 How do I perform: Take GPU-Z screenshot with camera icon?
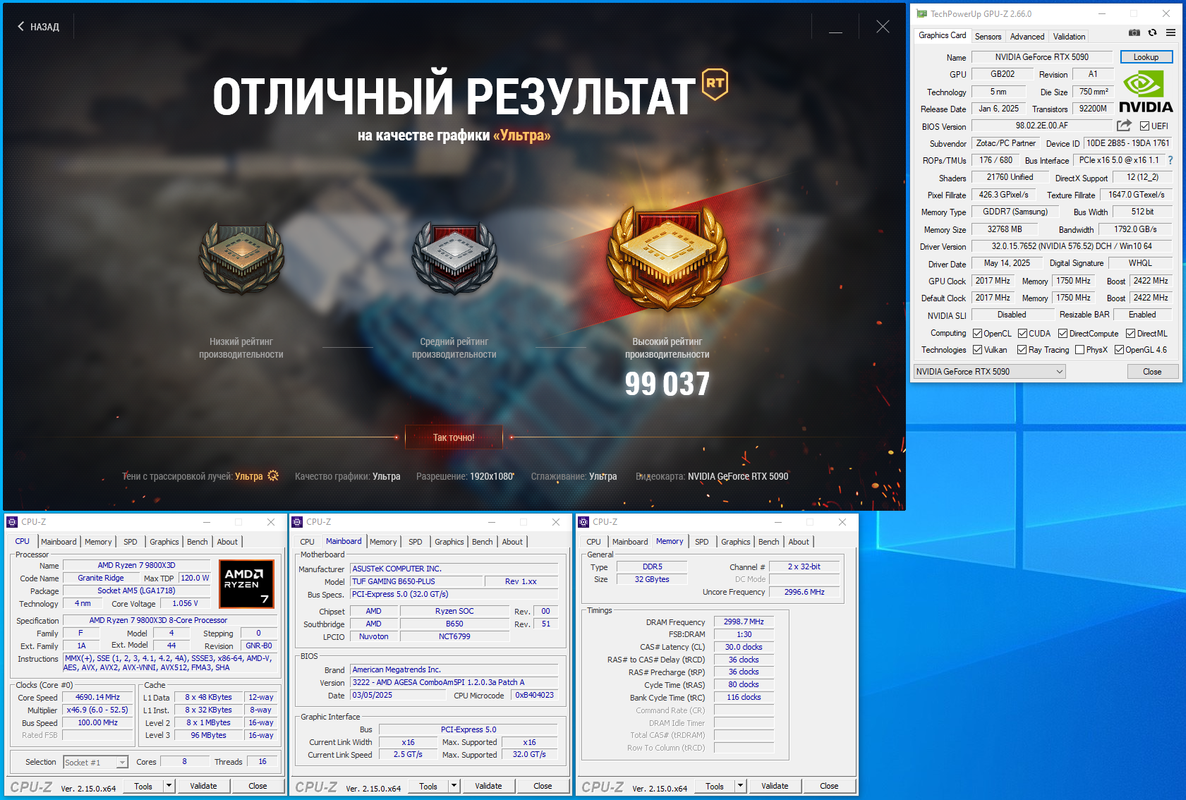click(1134, 33)
